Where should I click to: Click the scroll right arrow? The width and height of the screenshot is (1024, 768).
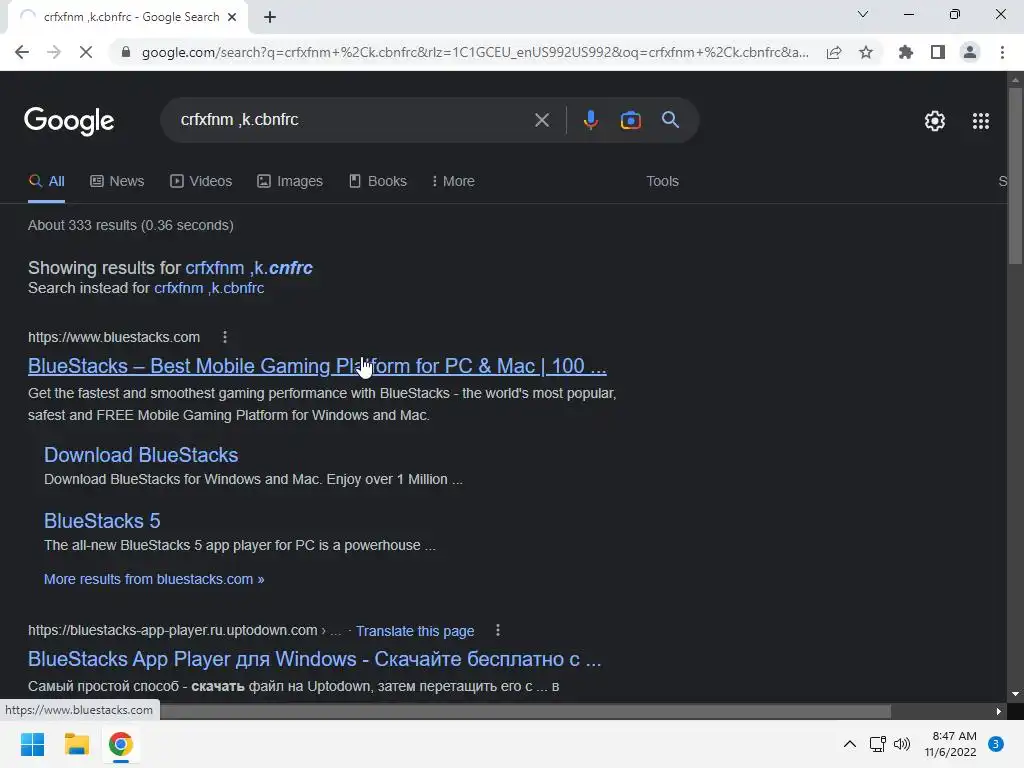point(999,711)
